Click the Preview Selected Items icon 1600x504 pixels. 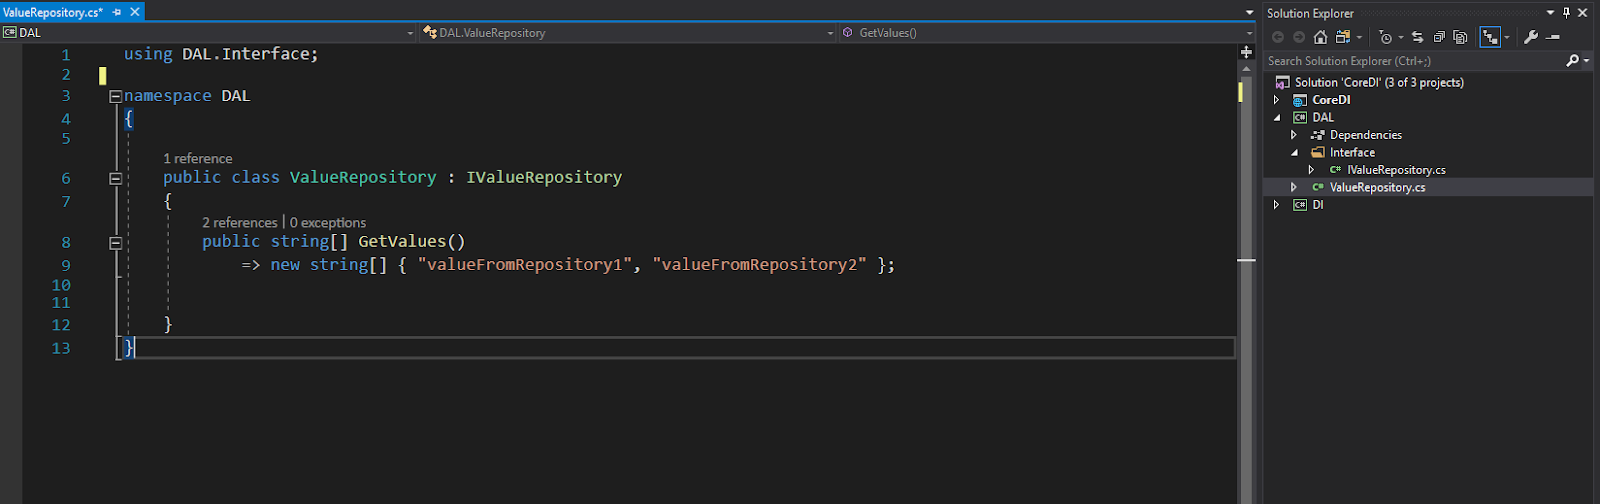coord(1553,37)
